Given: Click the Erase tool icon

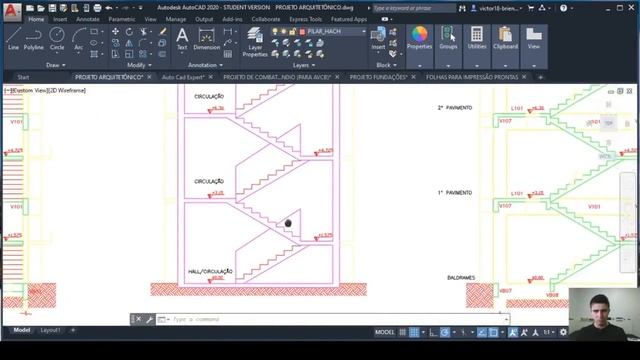Looking at the screenshot, I should coord(162,31).
